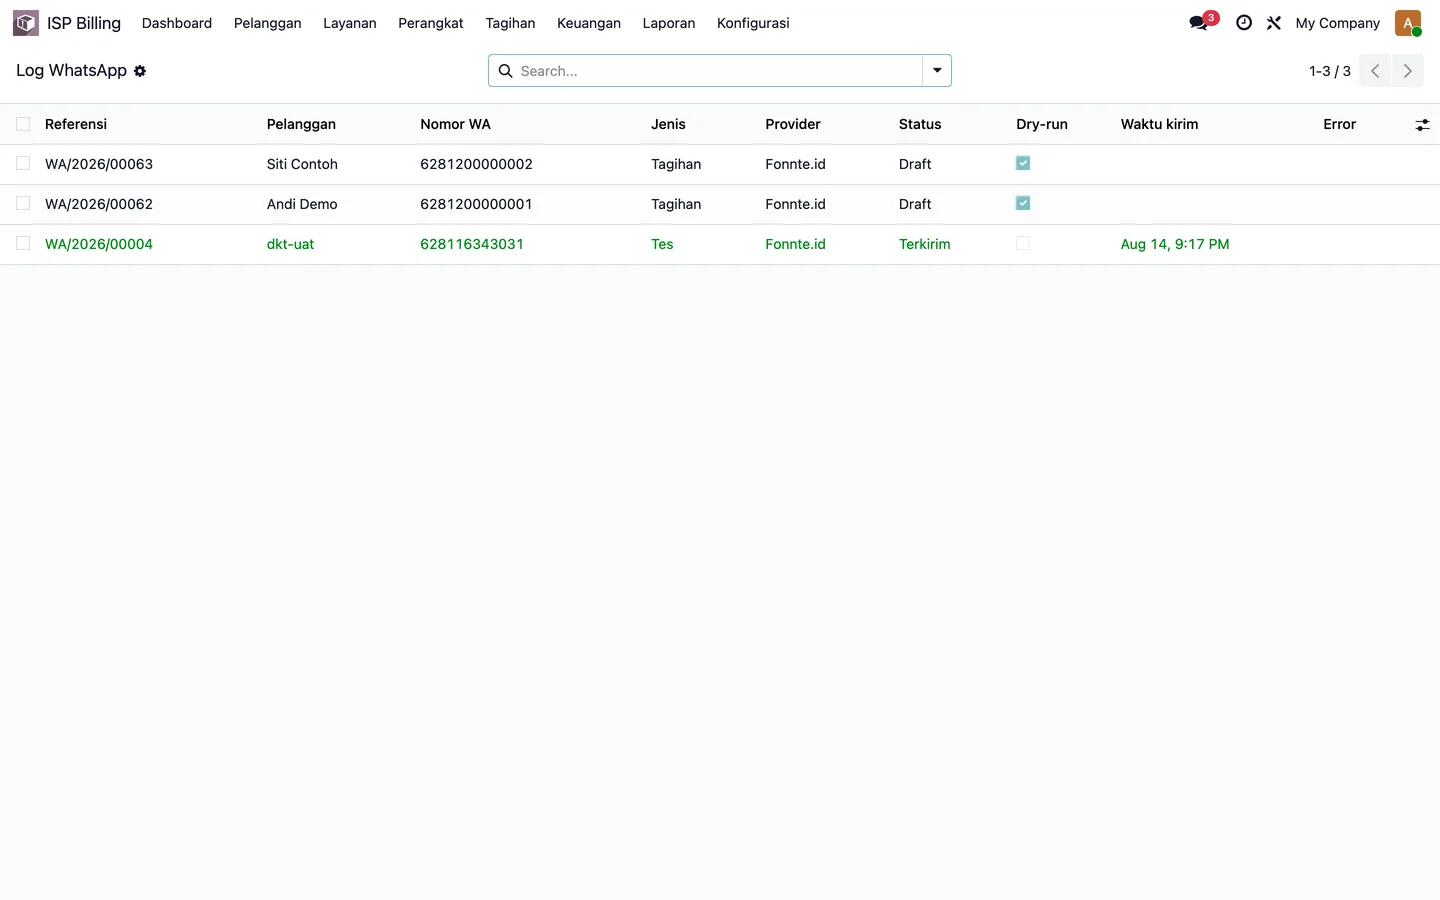Image resolution: width=1440 pixels, height=900 pixels.
Task: Expand the search options dropdown arrow
Action: click(937, 71)
